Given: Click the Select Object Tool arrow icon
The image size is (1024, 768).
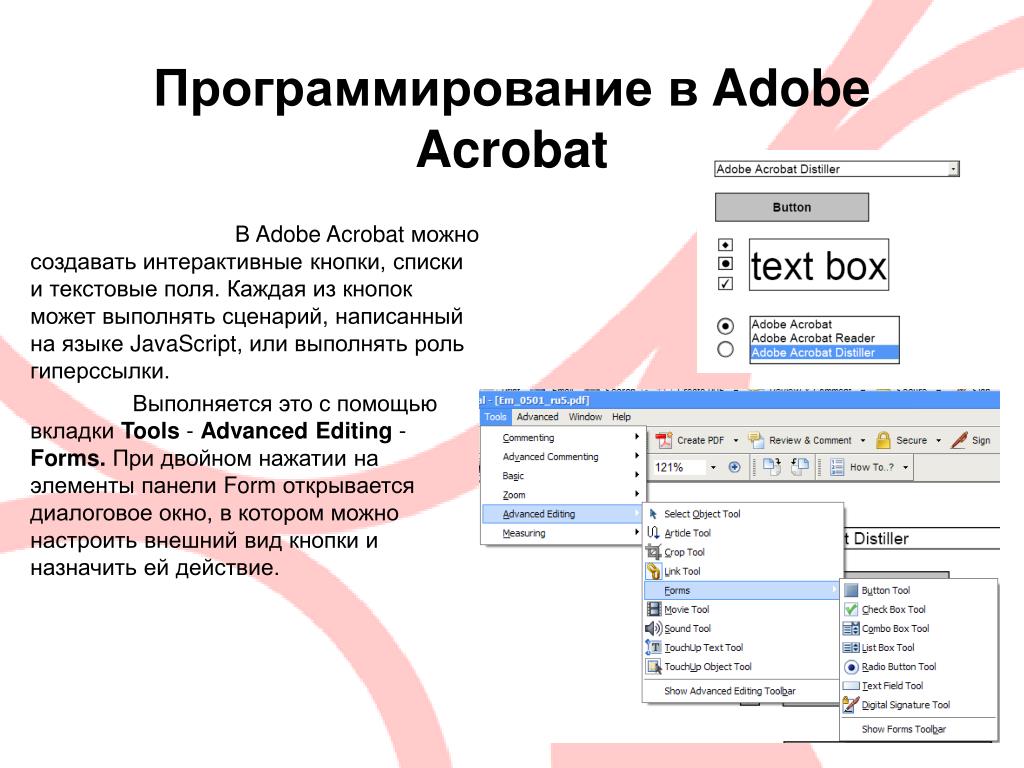Looking at the screenshot, I should tap(653, 514).
